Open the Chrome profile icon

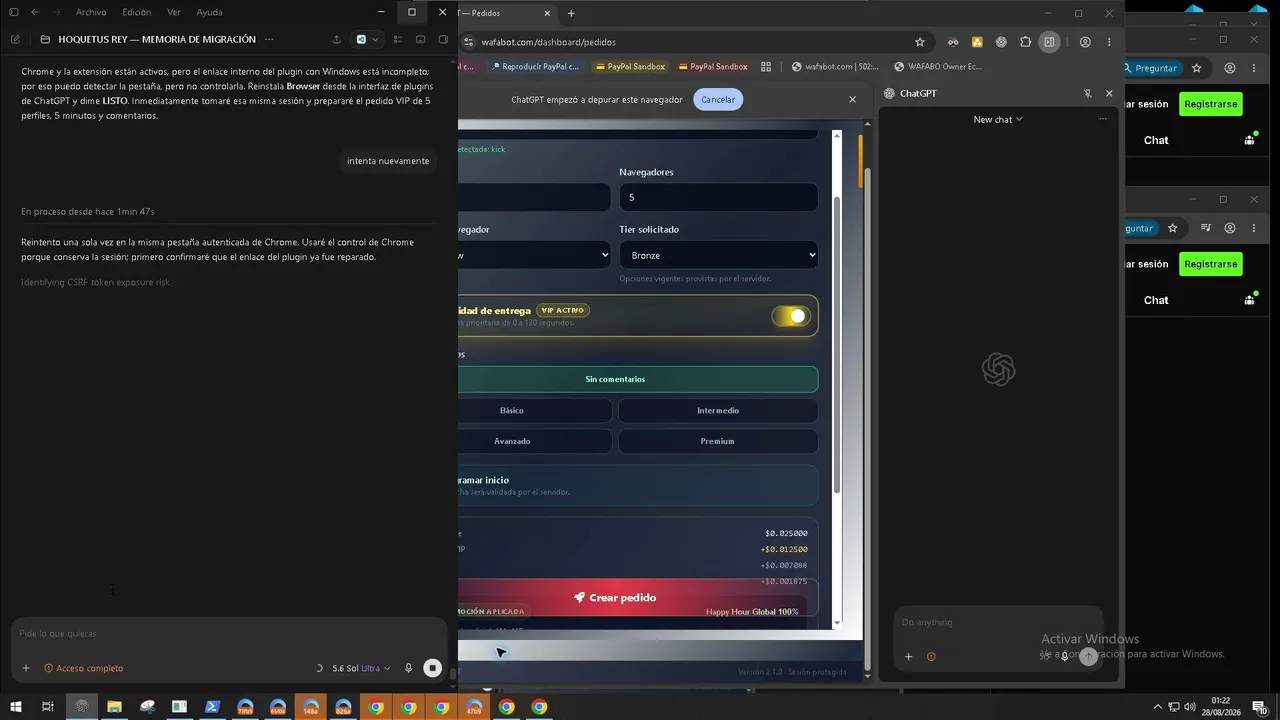[x=1085, y=42]
